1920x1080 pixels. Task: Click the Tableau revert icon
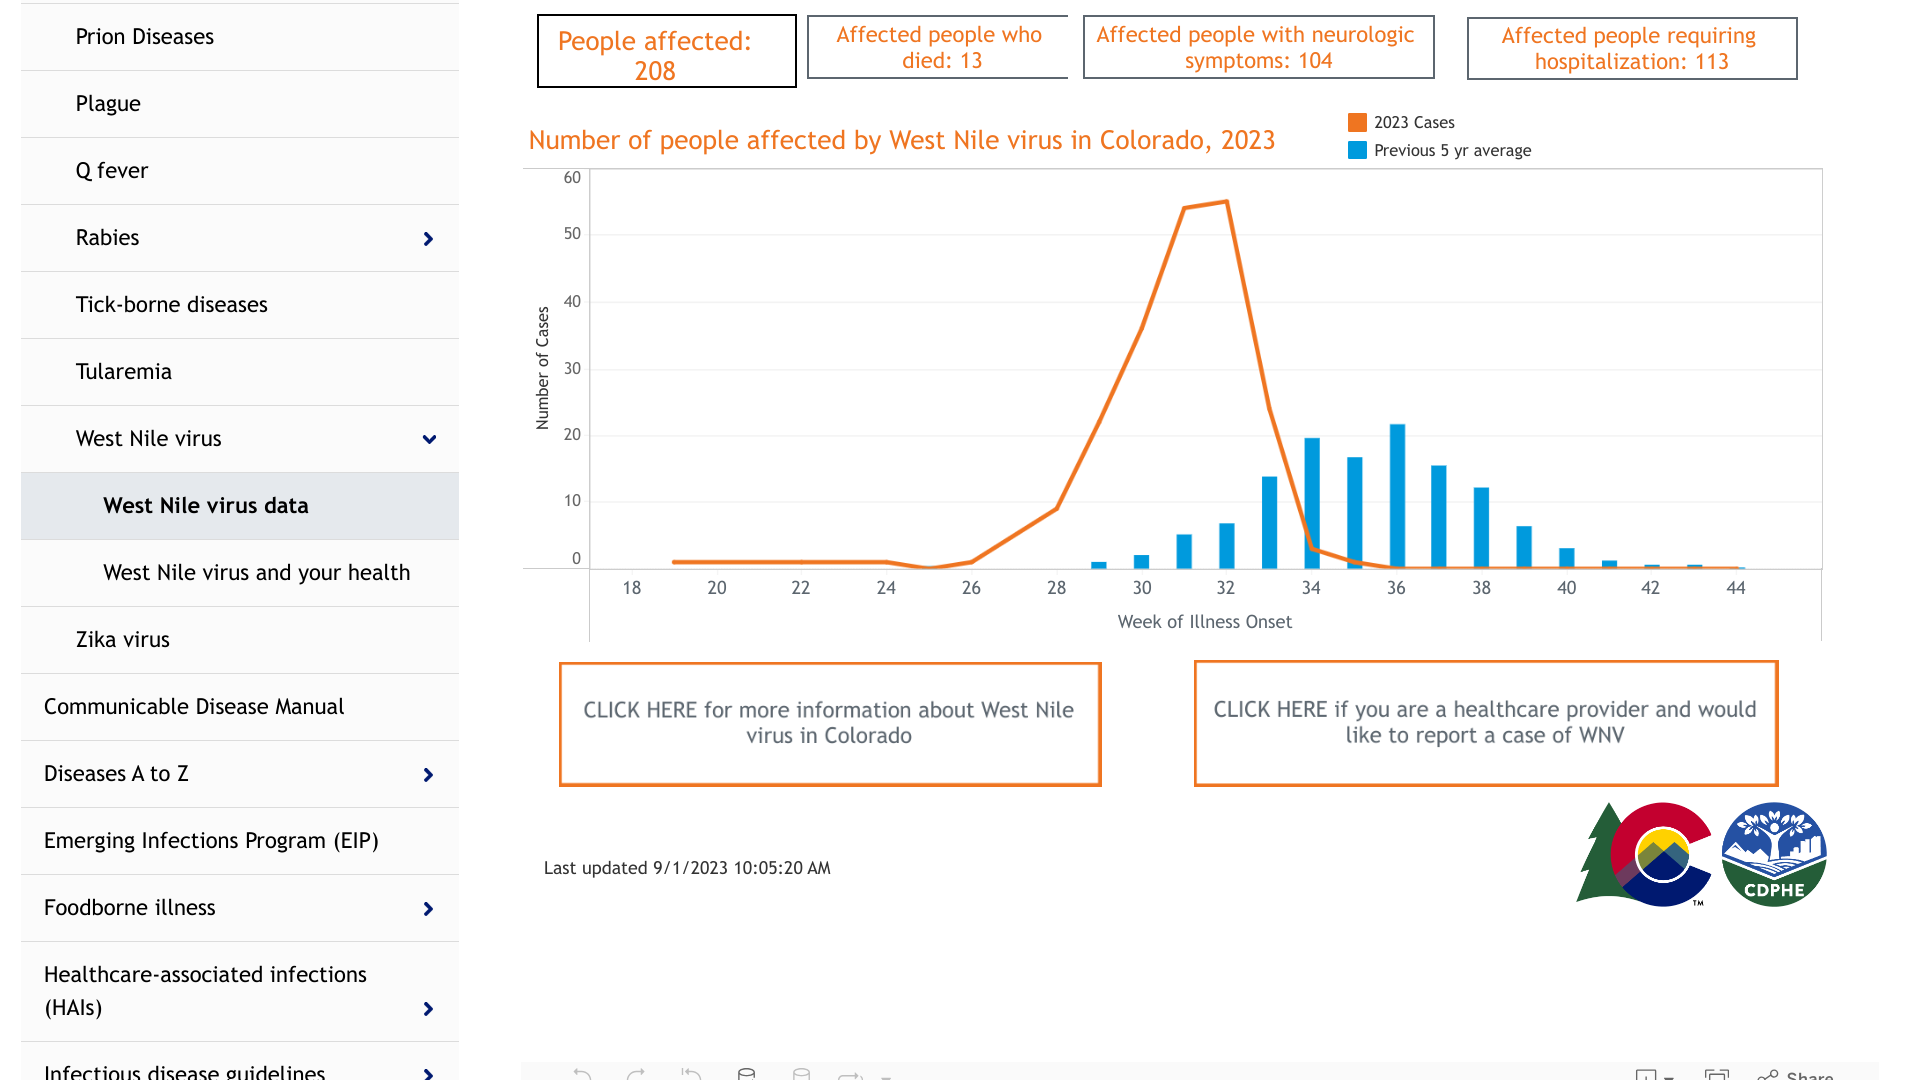click(x=691, y=1074)
